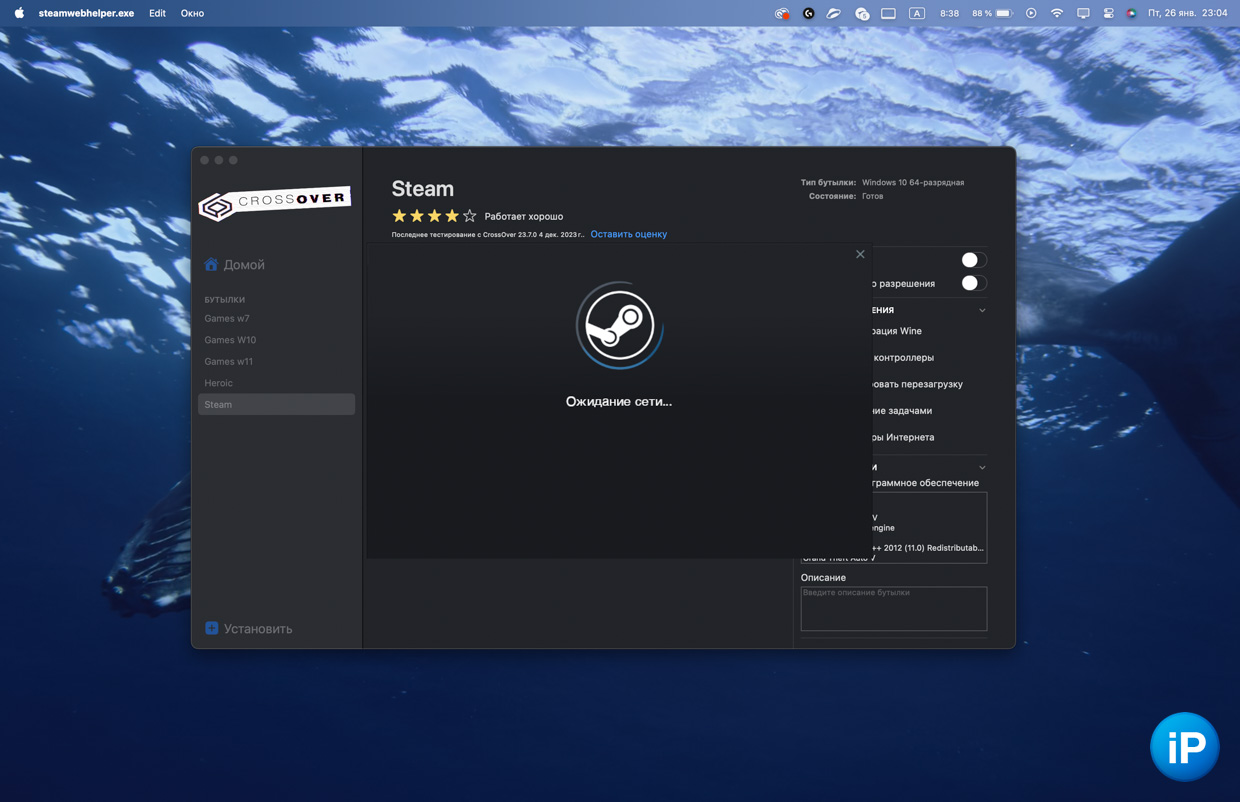Click the rectangle screen icon in menu bar
The image size is (1240, 802).
tap(888, 13)
